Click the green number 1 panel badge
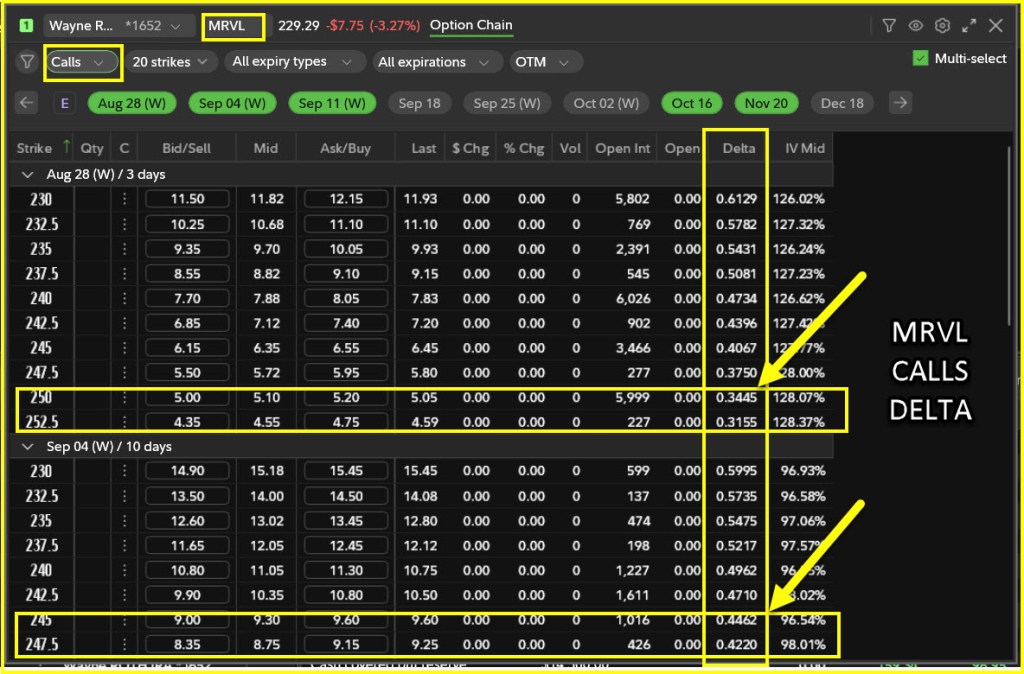 click(26, 25)
